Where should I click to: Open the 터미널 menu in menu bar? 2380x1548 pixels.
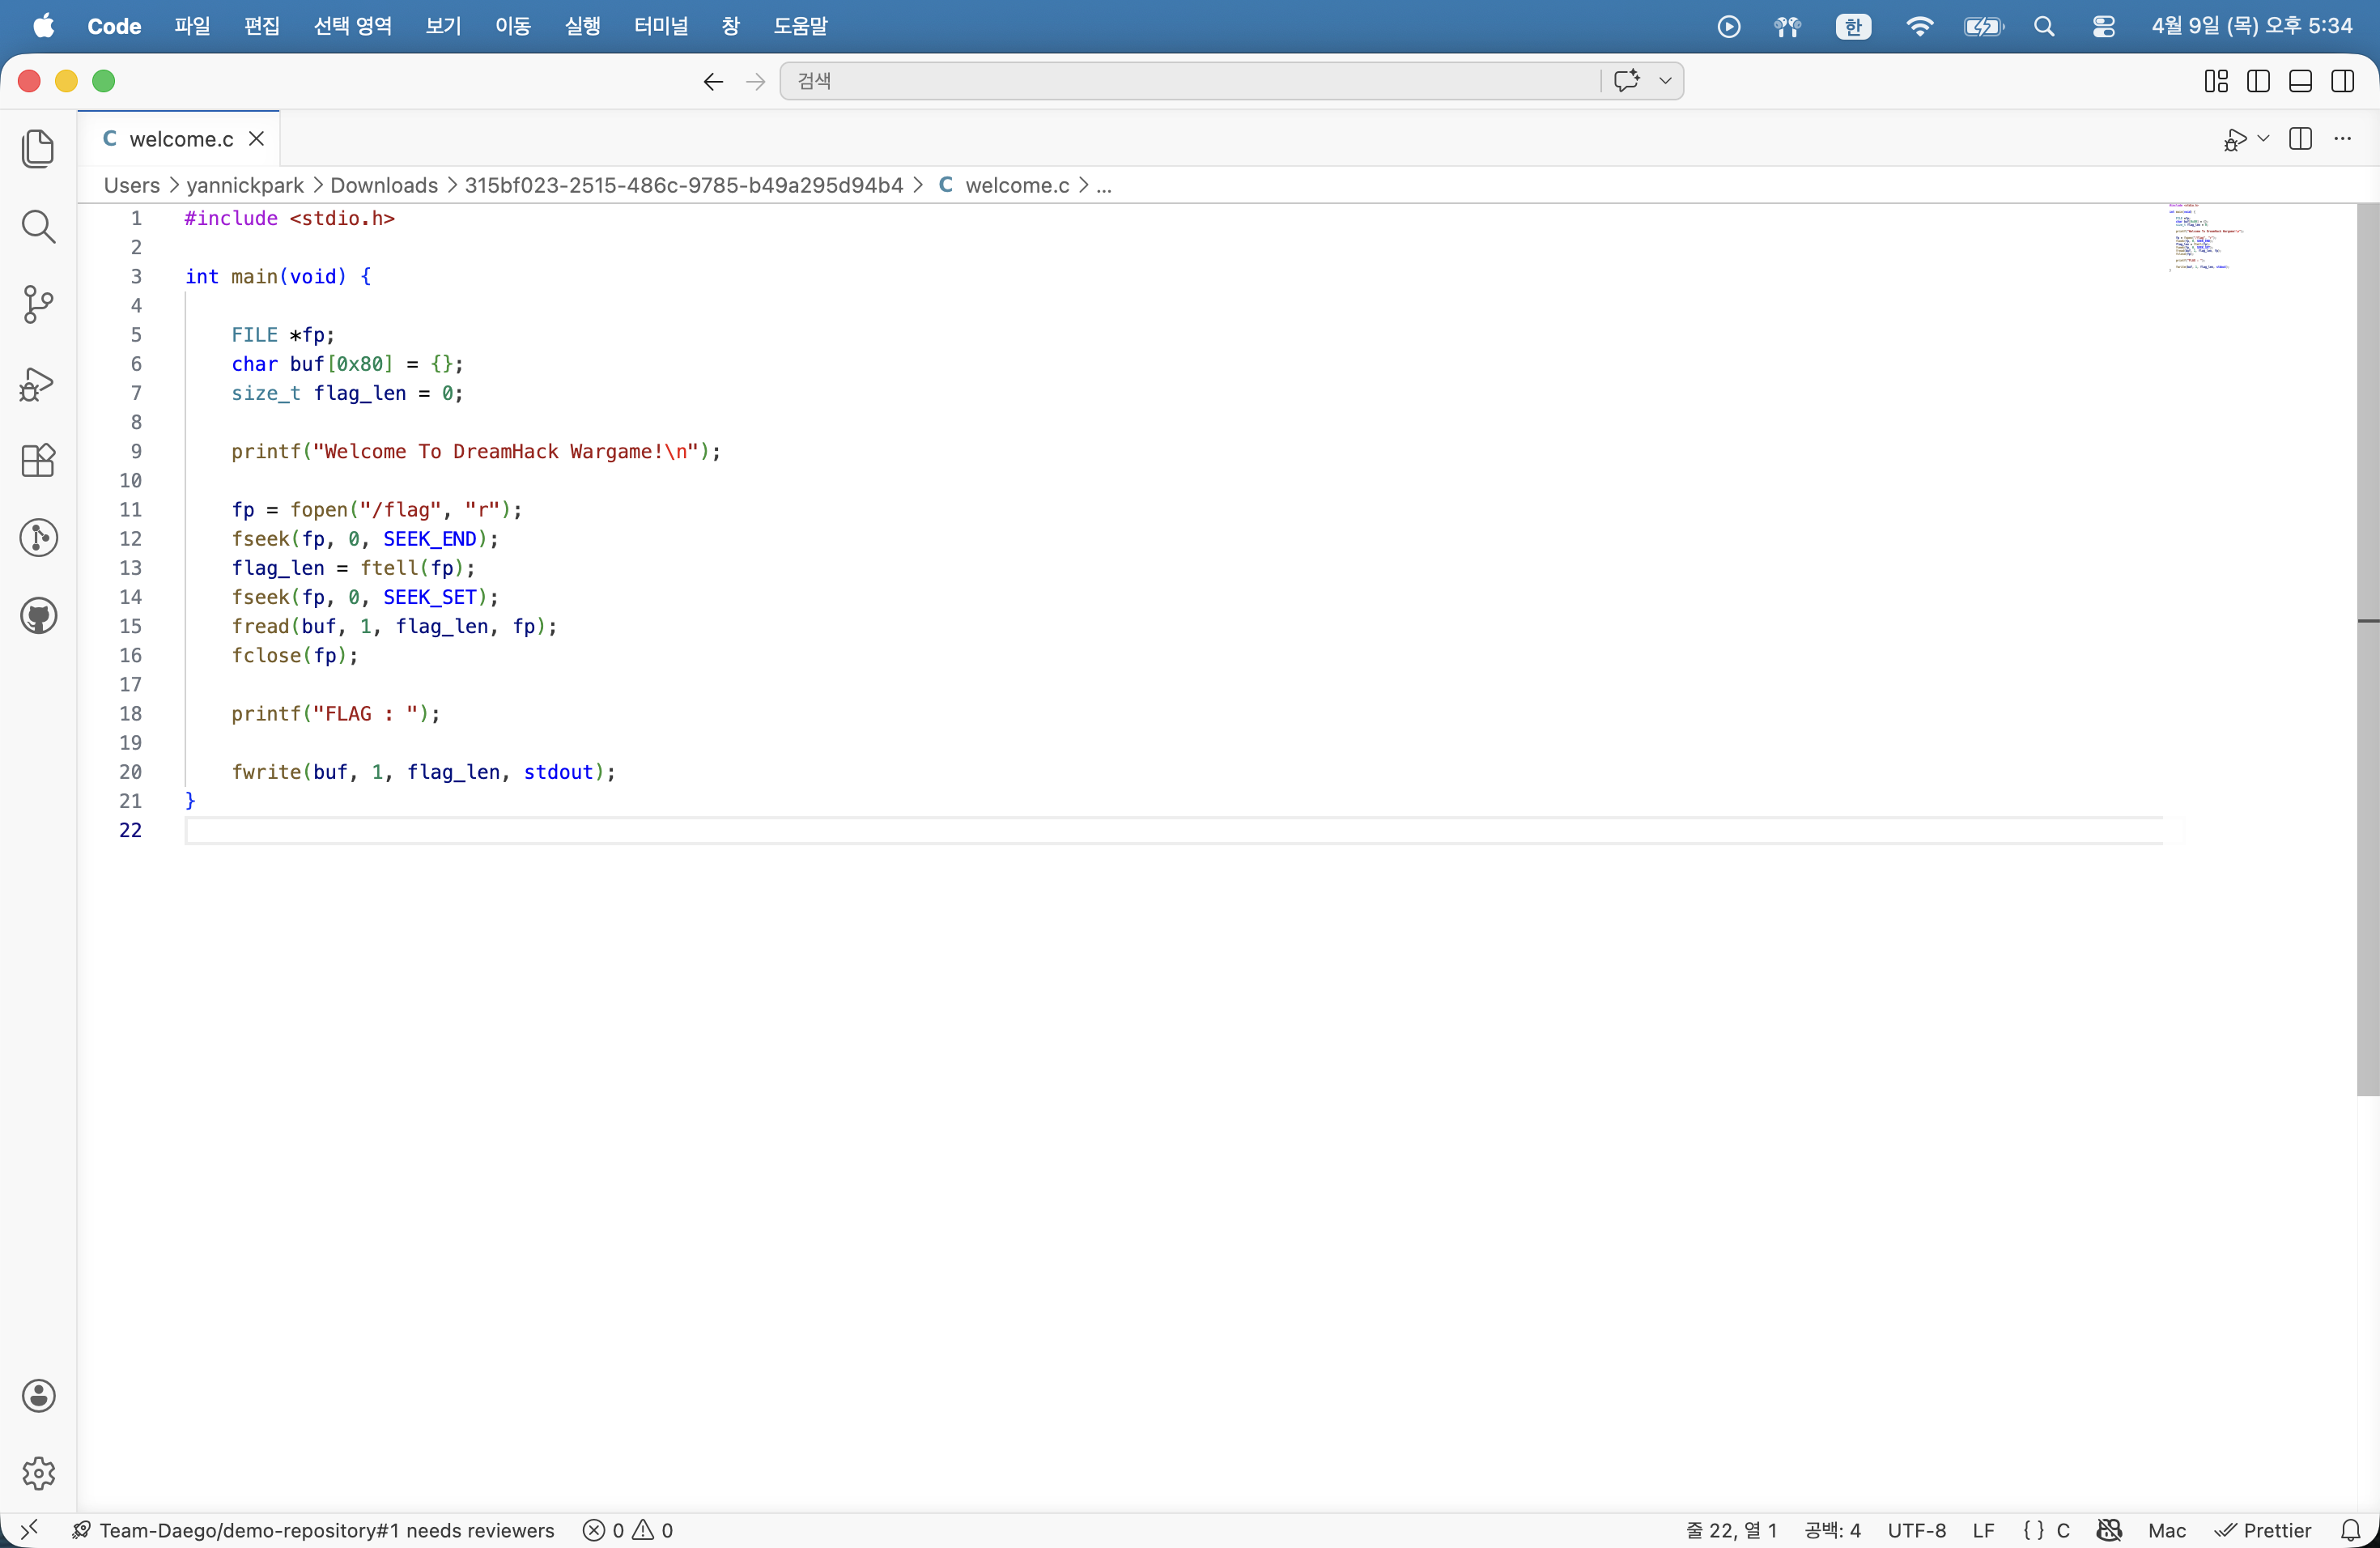(661, 26)
